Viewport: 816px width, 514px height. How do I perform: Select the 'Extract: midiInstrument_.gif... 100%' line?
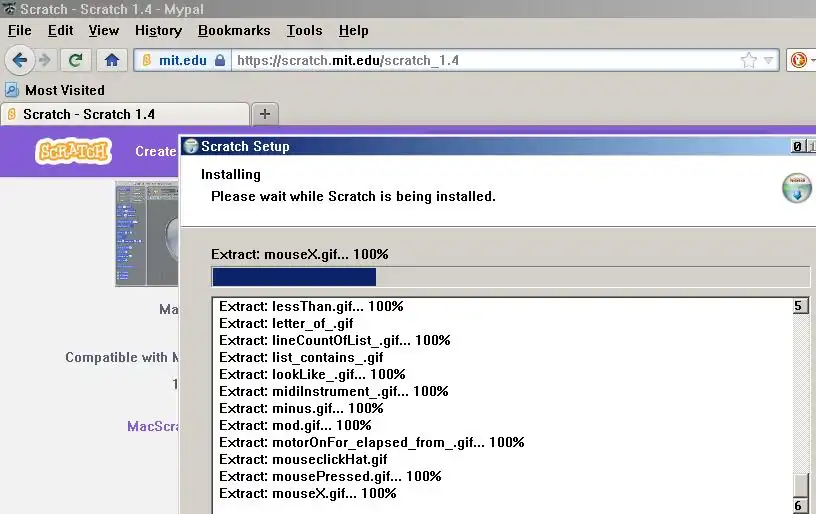334,391
